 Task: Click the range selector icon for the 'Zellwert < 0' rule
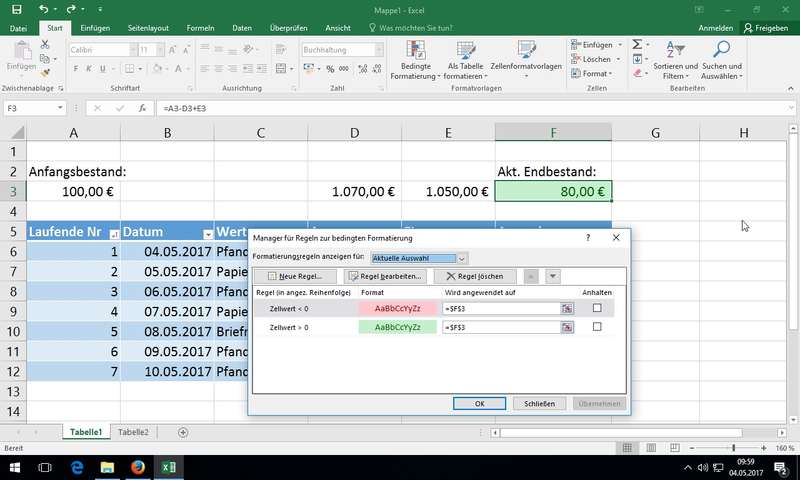click(x=567, y=309)
